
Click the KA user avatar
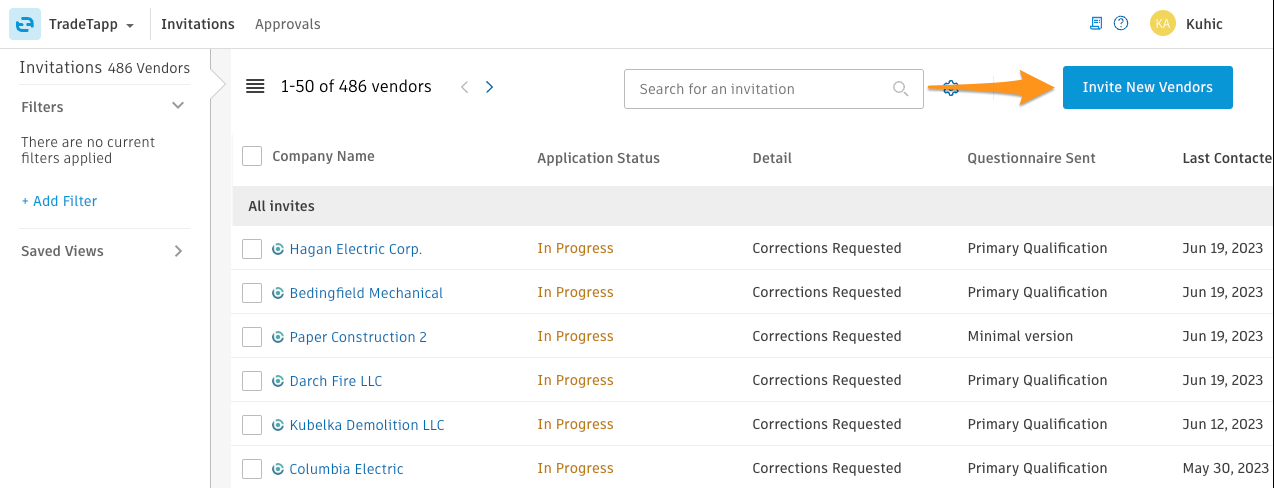[x=1163, y=23]
